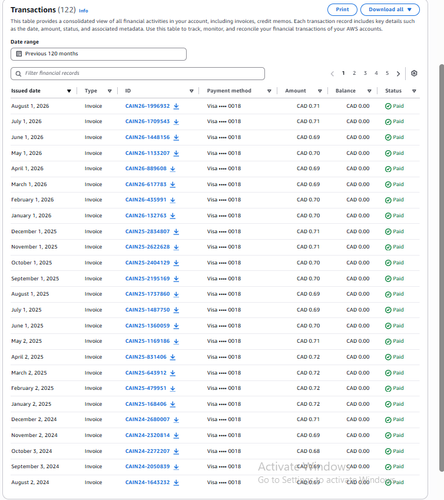Download invoice CAIN26-889608 via its download icon

tap(173, 169)
